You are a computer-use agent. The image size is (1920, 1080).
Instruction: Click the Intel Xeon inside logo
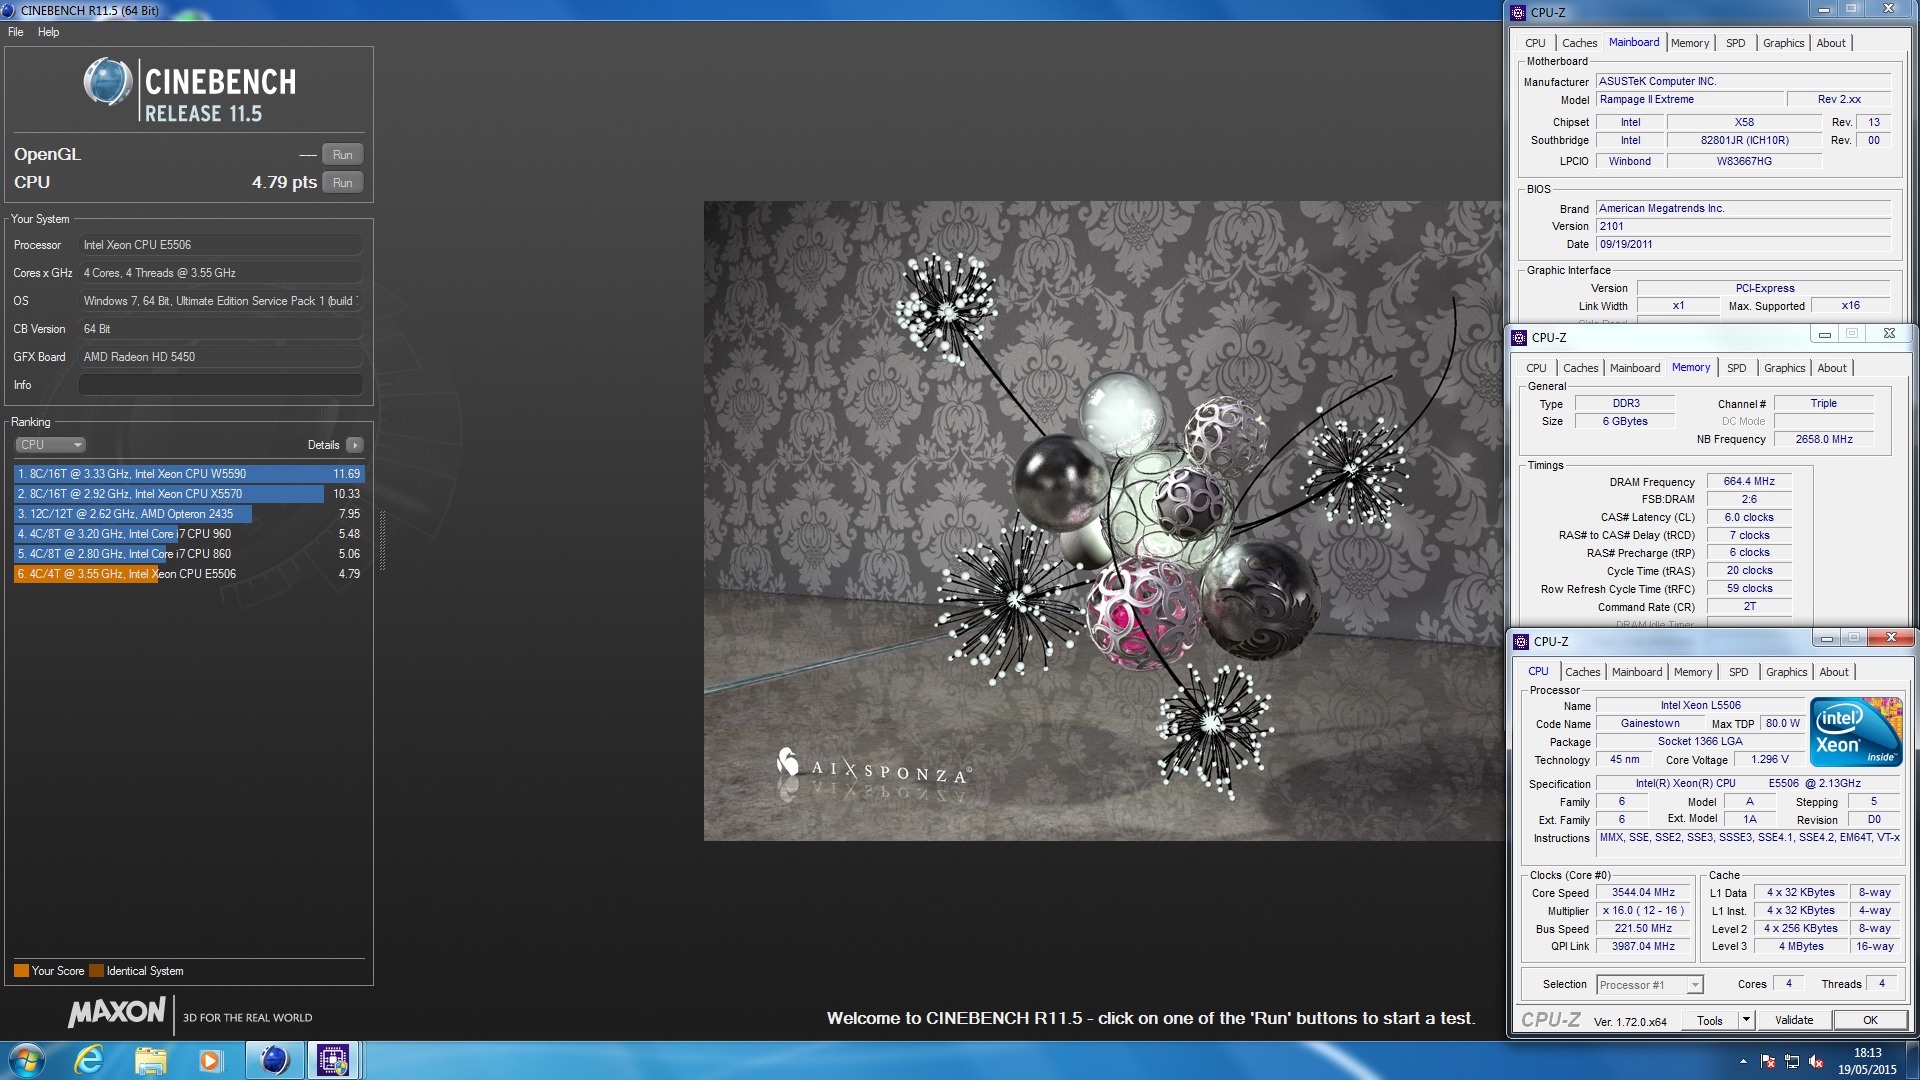(x=1857, y=732)
